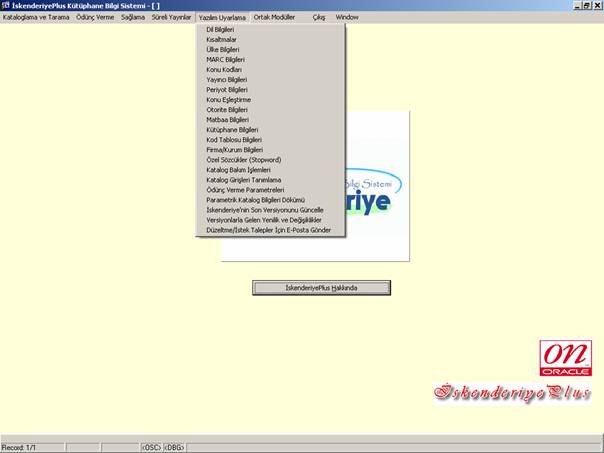Open the Ortak Modüller menu
This screenshot has height=453, width=604.
tap(274, 17)
